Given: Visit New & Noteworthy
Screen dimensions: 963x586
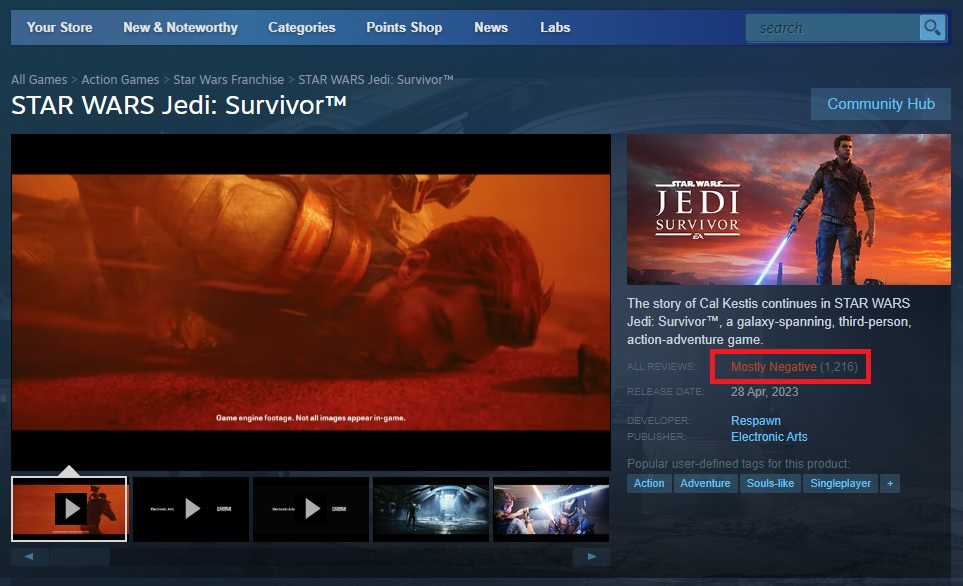Looking at the screenshot, I should 180,28.
